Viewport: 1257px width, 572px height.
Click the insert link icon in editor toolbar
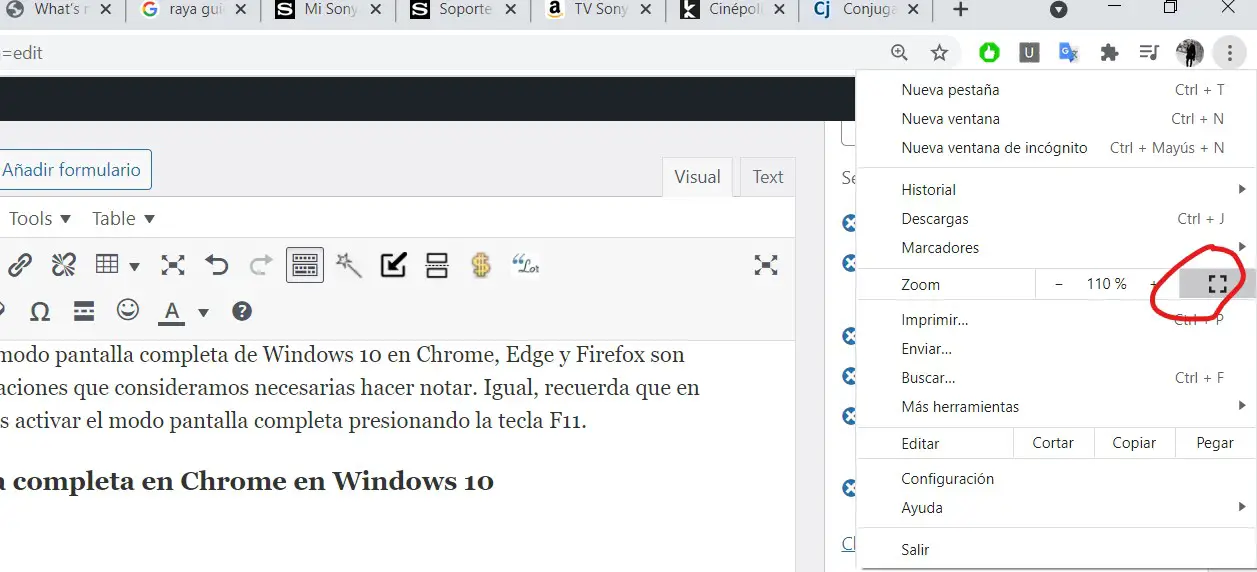(19, 265)
